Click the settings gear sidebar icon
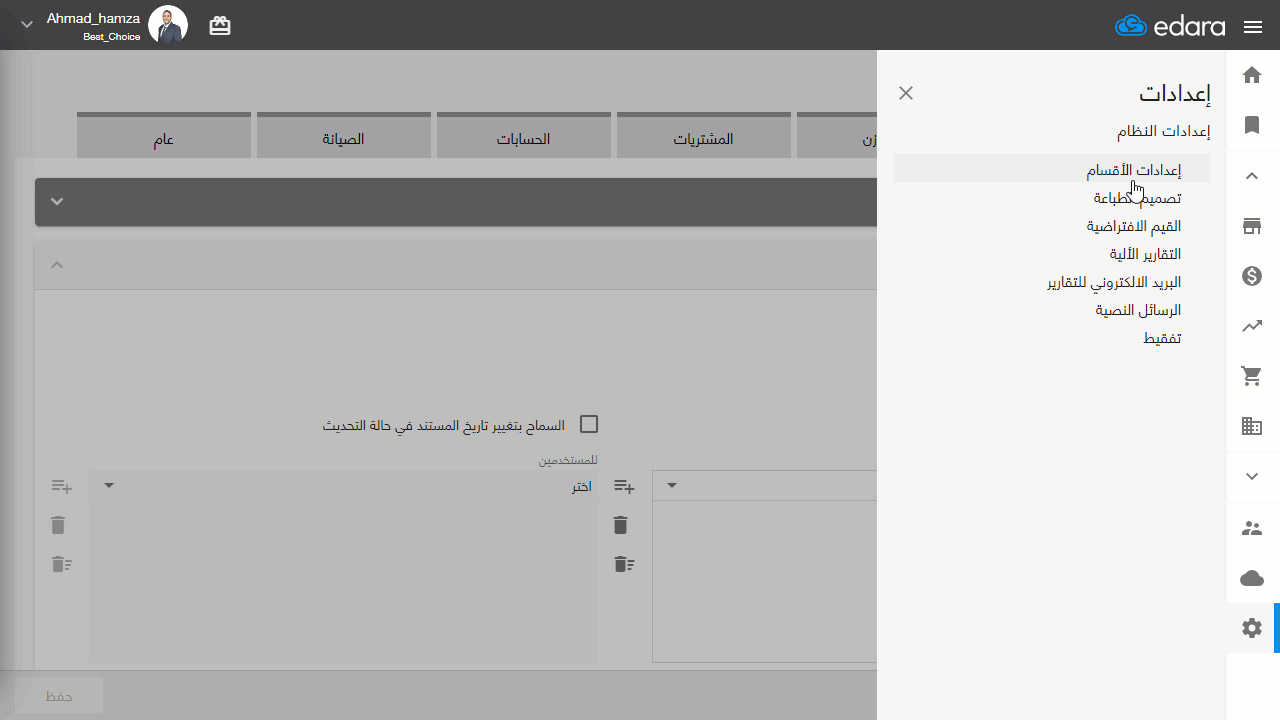The height and width of the screenshot is (720, 1280). [1252, 628]
